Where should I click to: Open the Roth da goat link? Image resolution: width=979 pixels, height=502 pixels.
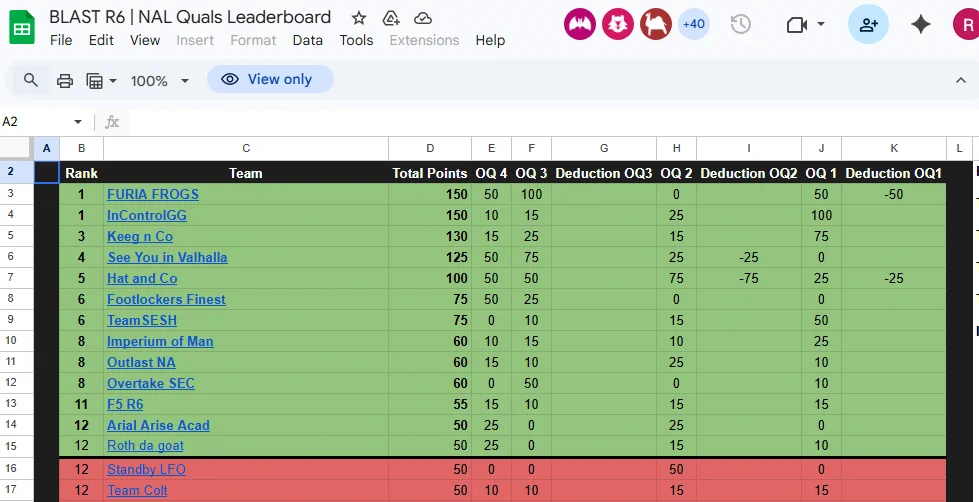[x=145, y=446]
